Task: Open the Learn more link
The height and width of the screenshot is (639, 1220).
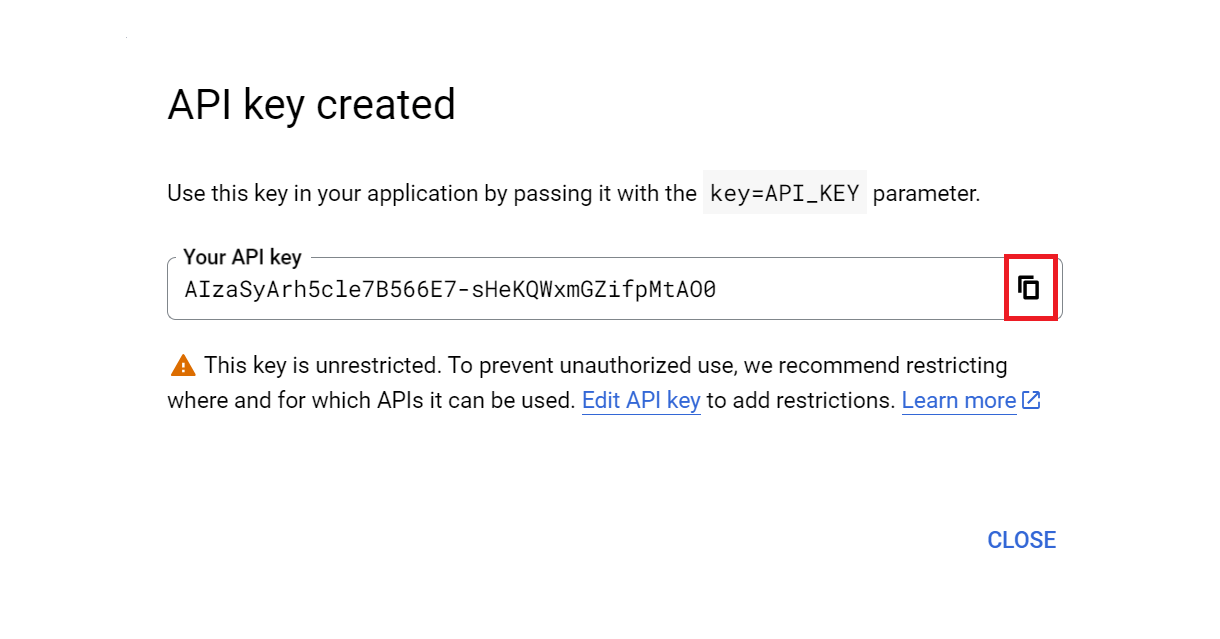Action: tap(959, 401)
